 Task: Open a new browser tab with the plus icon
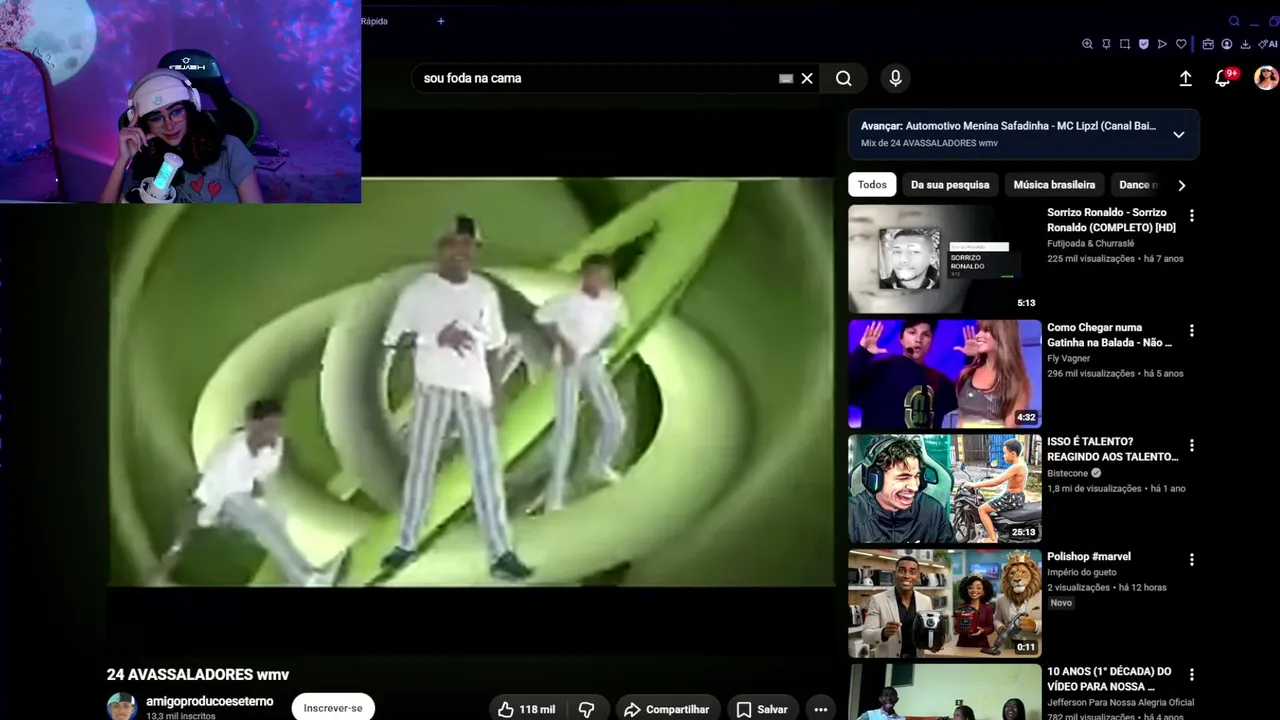[441, 21]
